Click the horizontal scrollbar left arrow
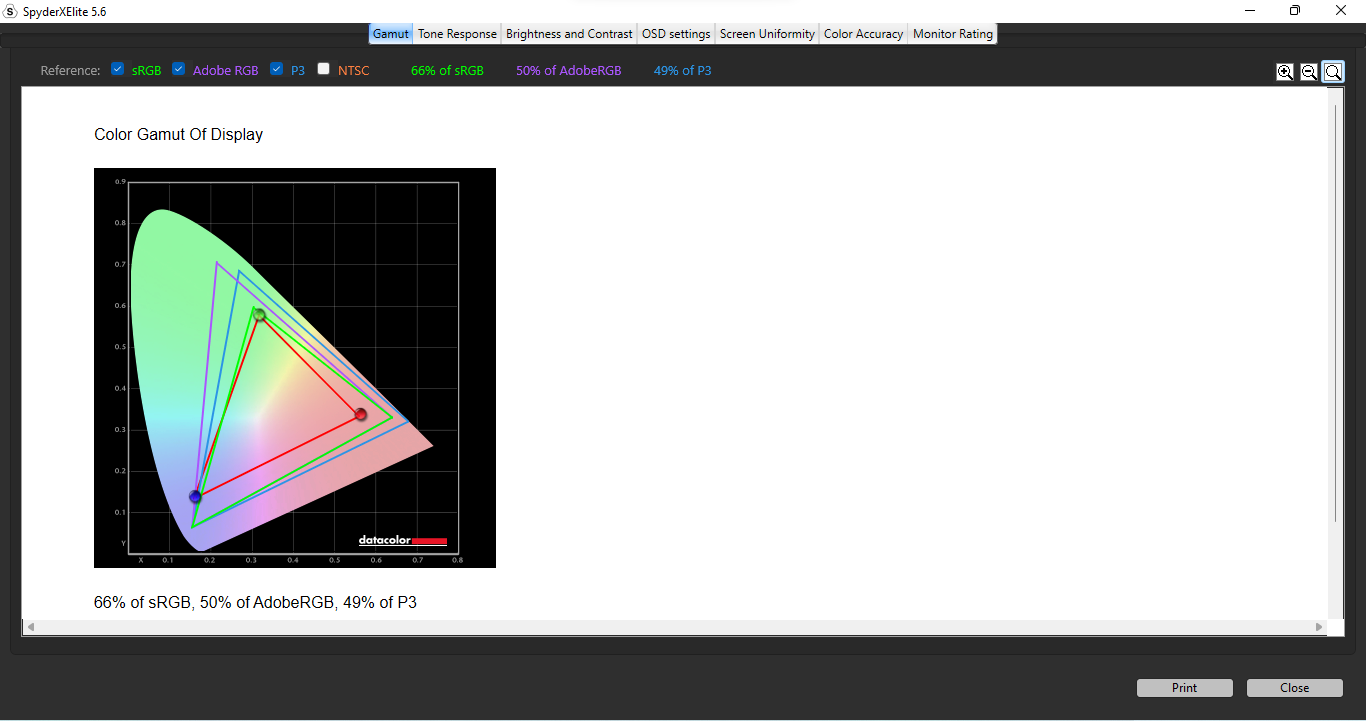This screenshot has width=1366, height=721. coord(31,627)
